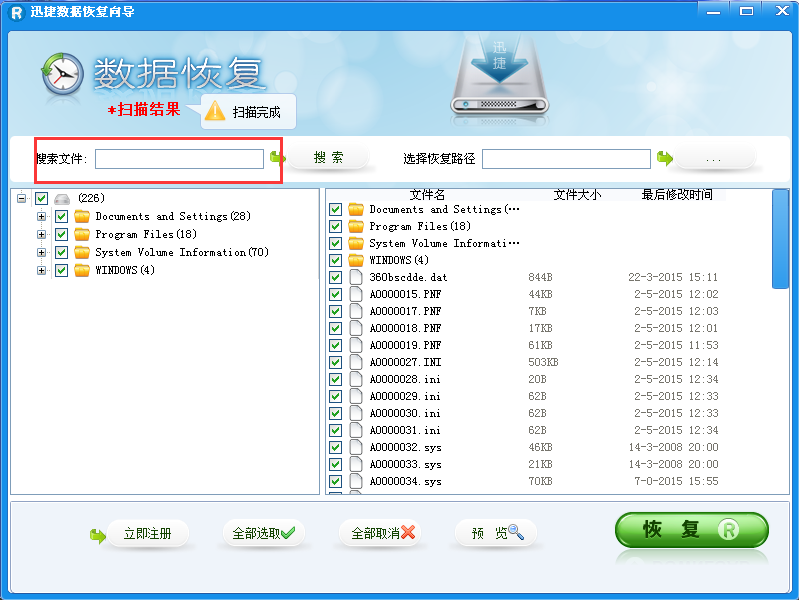Click the file icon of A0000034.sys
This screenshot has width=799, height=600.
pyautogui.click(x=356, y=481)
